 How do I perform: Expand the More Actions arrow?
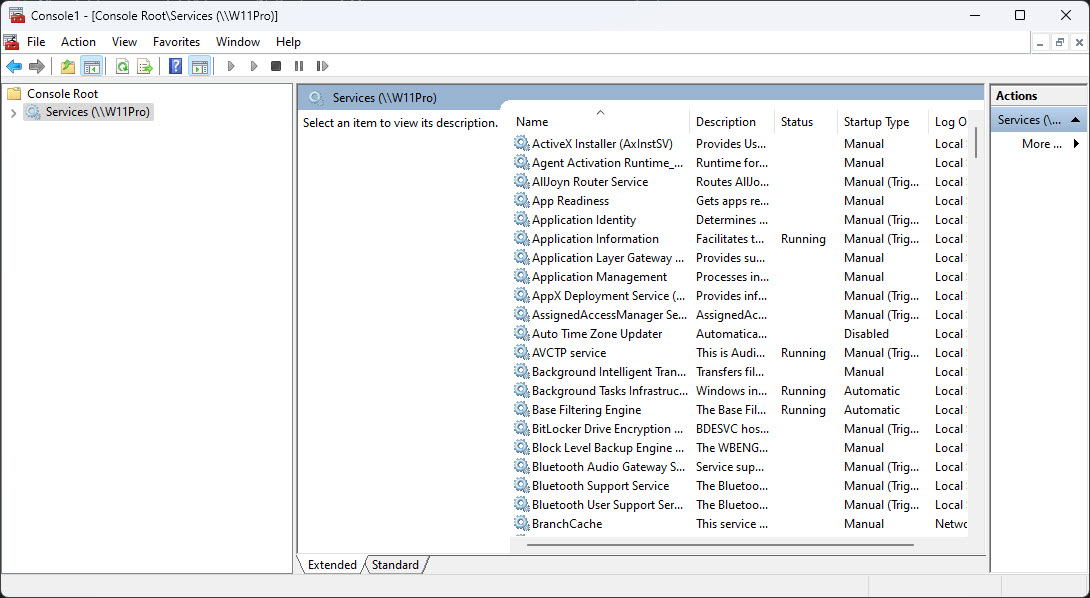pyautogui.click(x=1076, y=144)
